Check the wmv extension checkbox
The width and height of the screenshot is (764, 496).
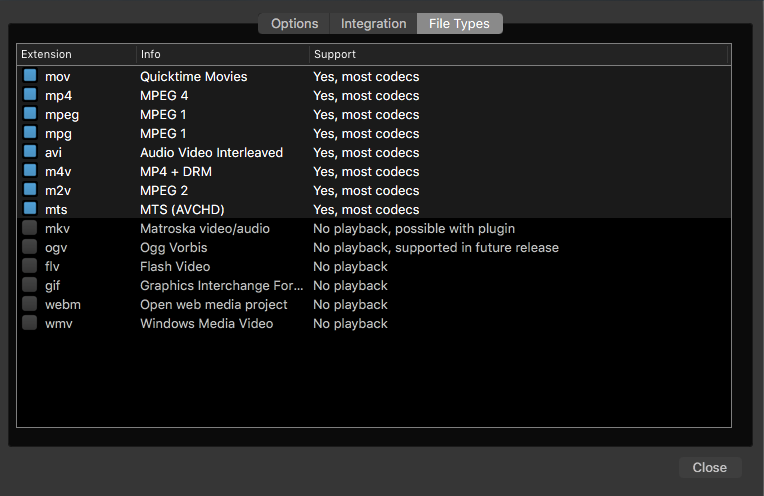pos(30,323)
